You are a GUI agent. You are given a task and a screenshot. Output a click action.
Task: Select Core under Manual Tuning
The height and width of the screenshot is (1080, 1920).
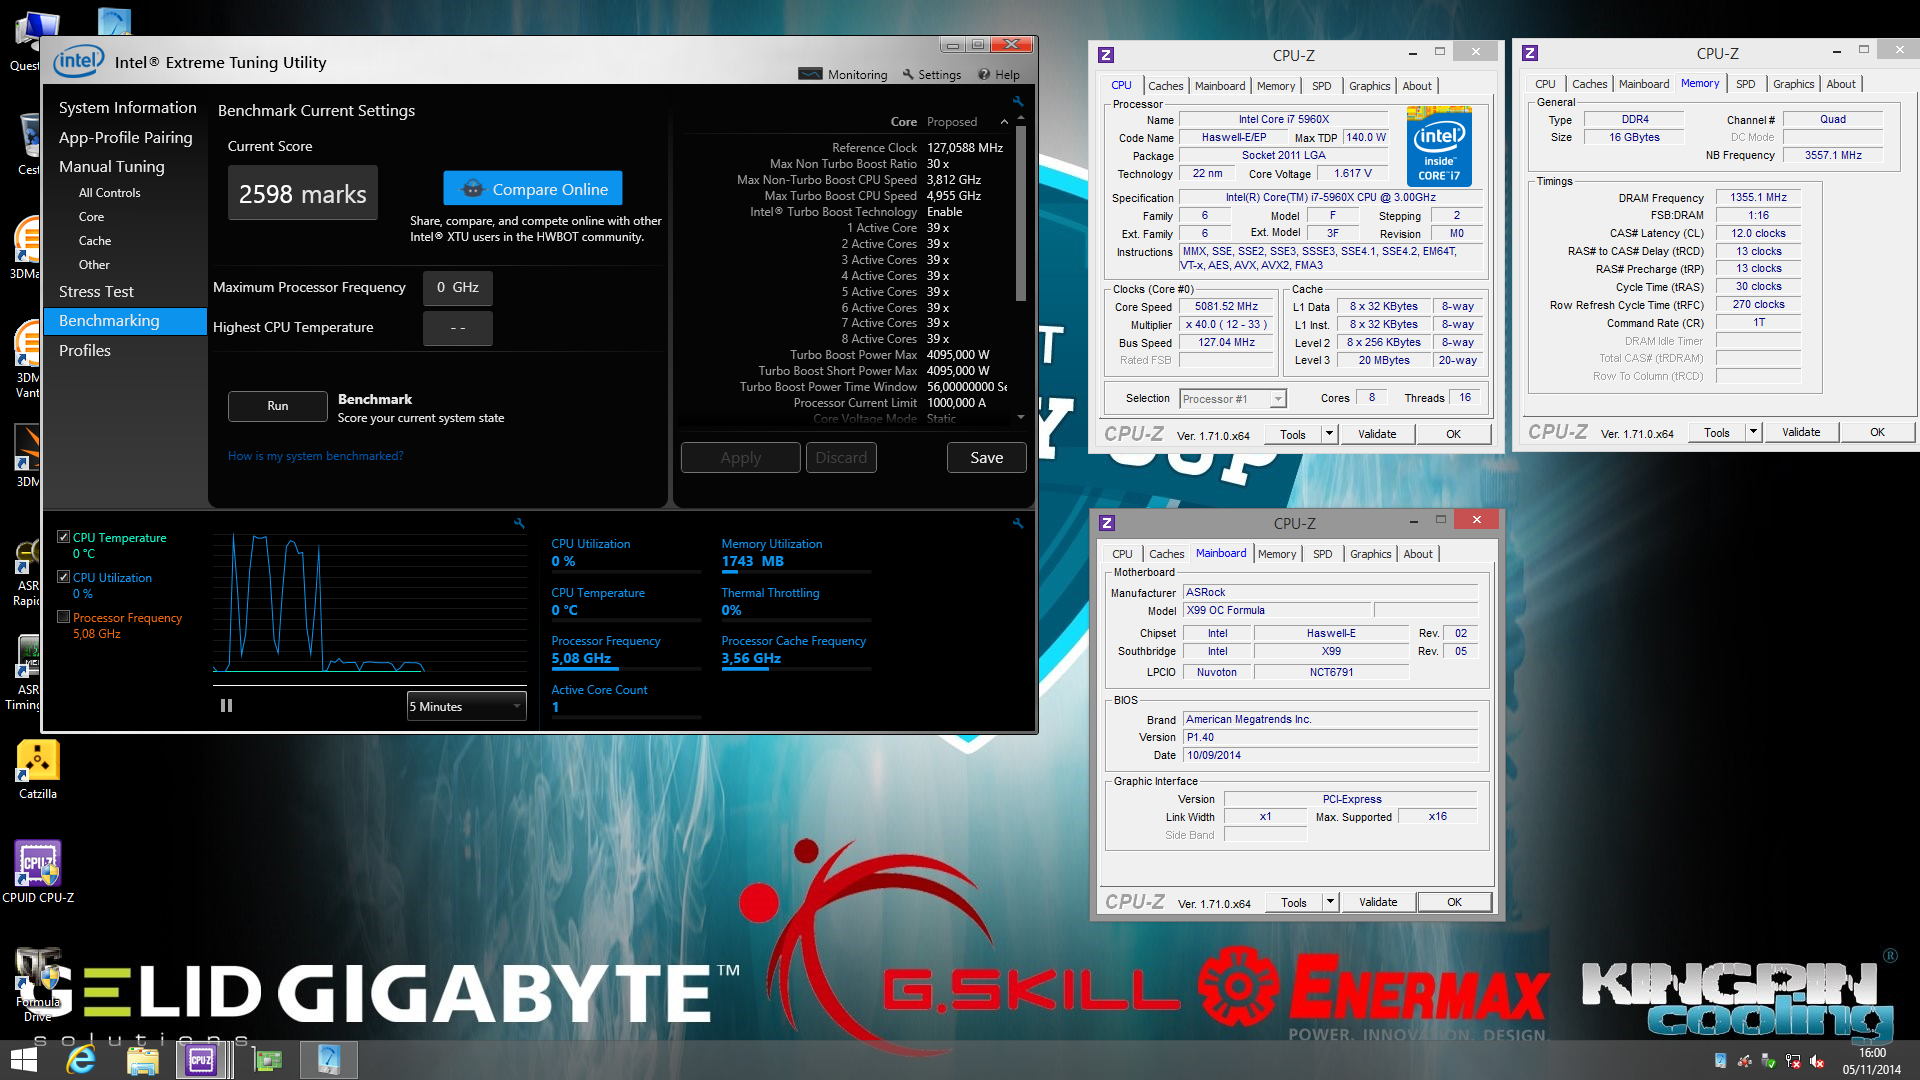(x=91, y=217)
